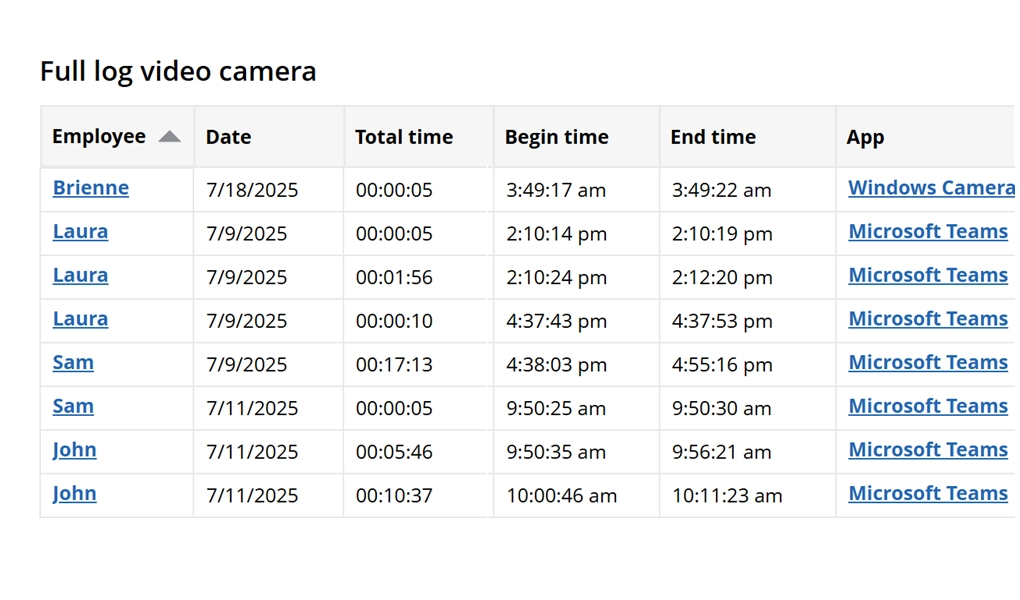Click the Total time column header
1020x600 pixels.
[x=404, y=137]
